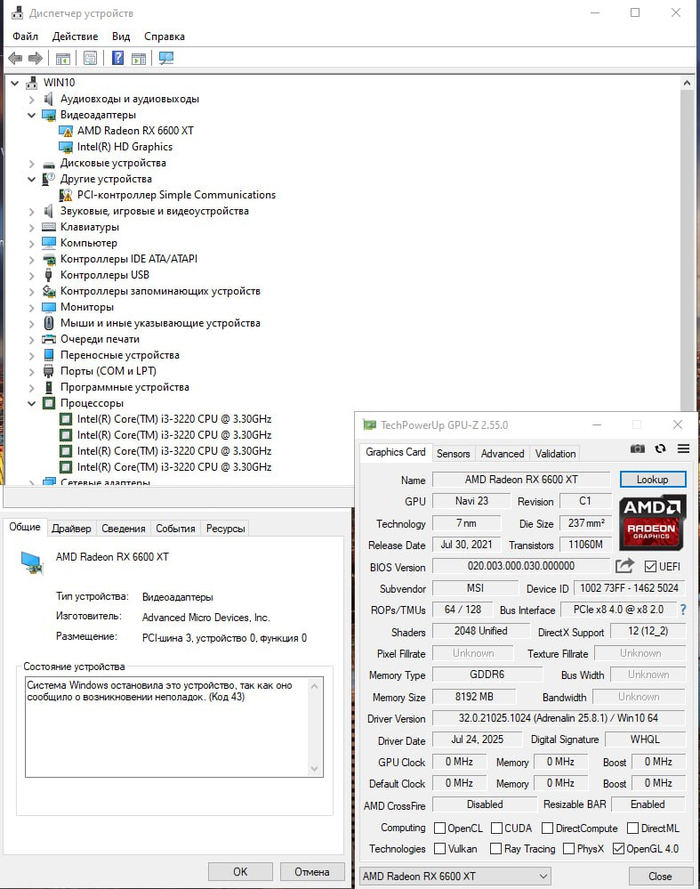Toggle the Ray Tracing checkbox
This screenshot has width=700, height=889.
tap(496, 848)
